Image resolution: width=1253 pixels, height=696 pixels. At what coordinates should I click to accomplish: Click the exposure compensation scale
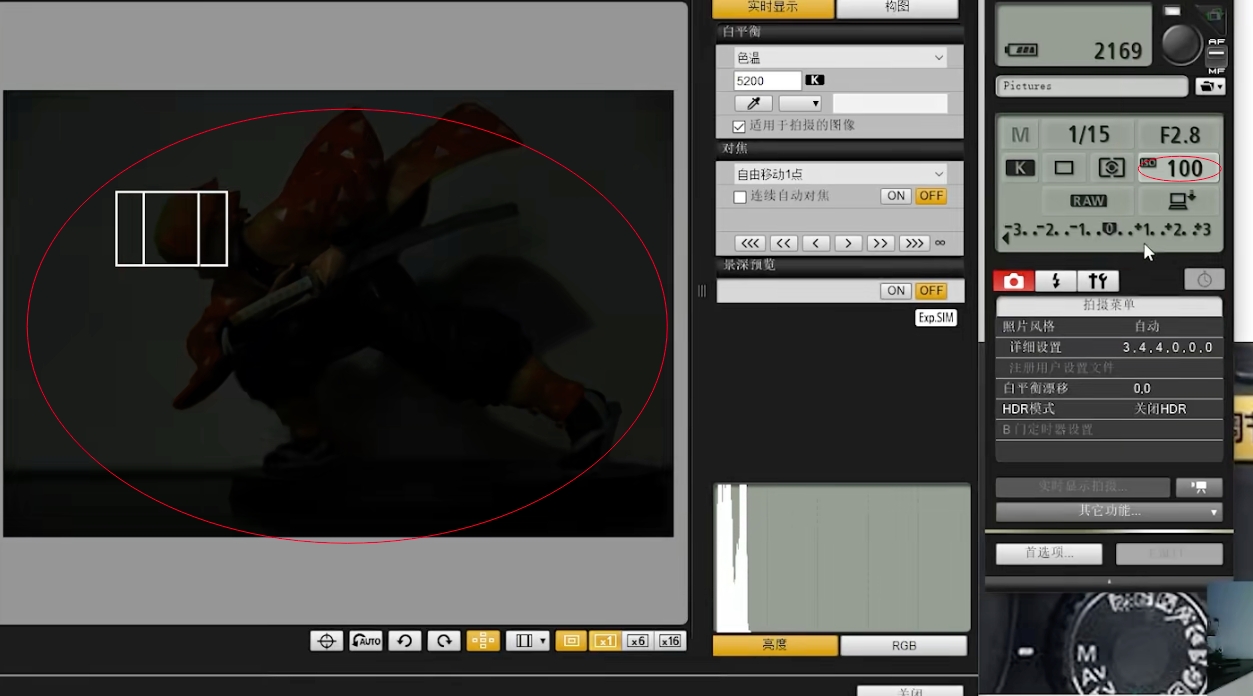1108,231
